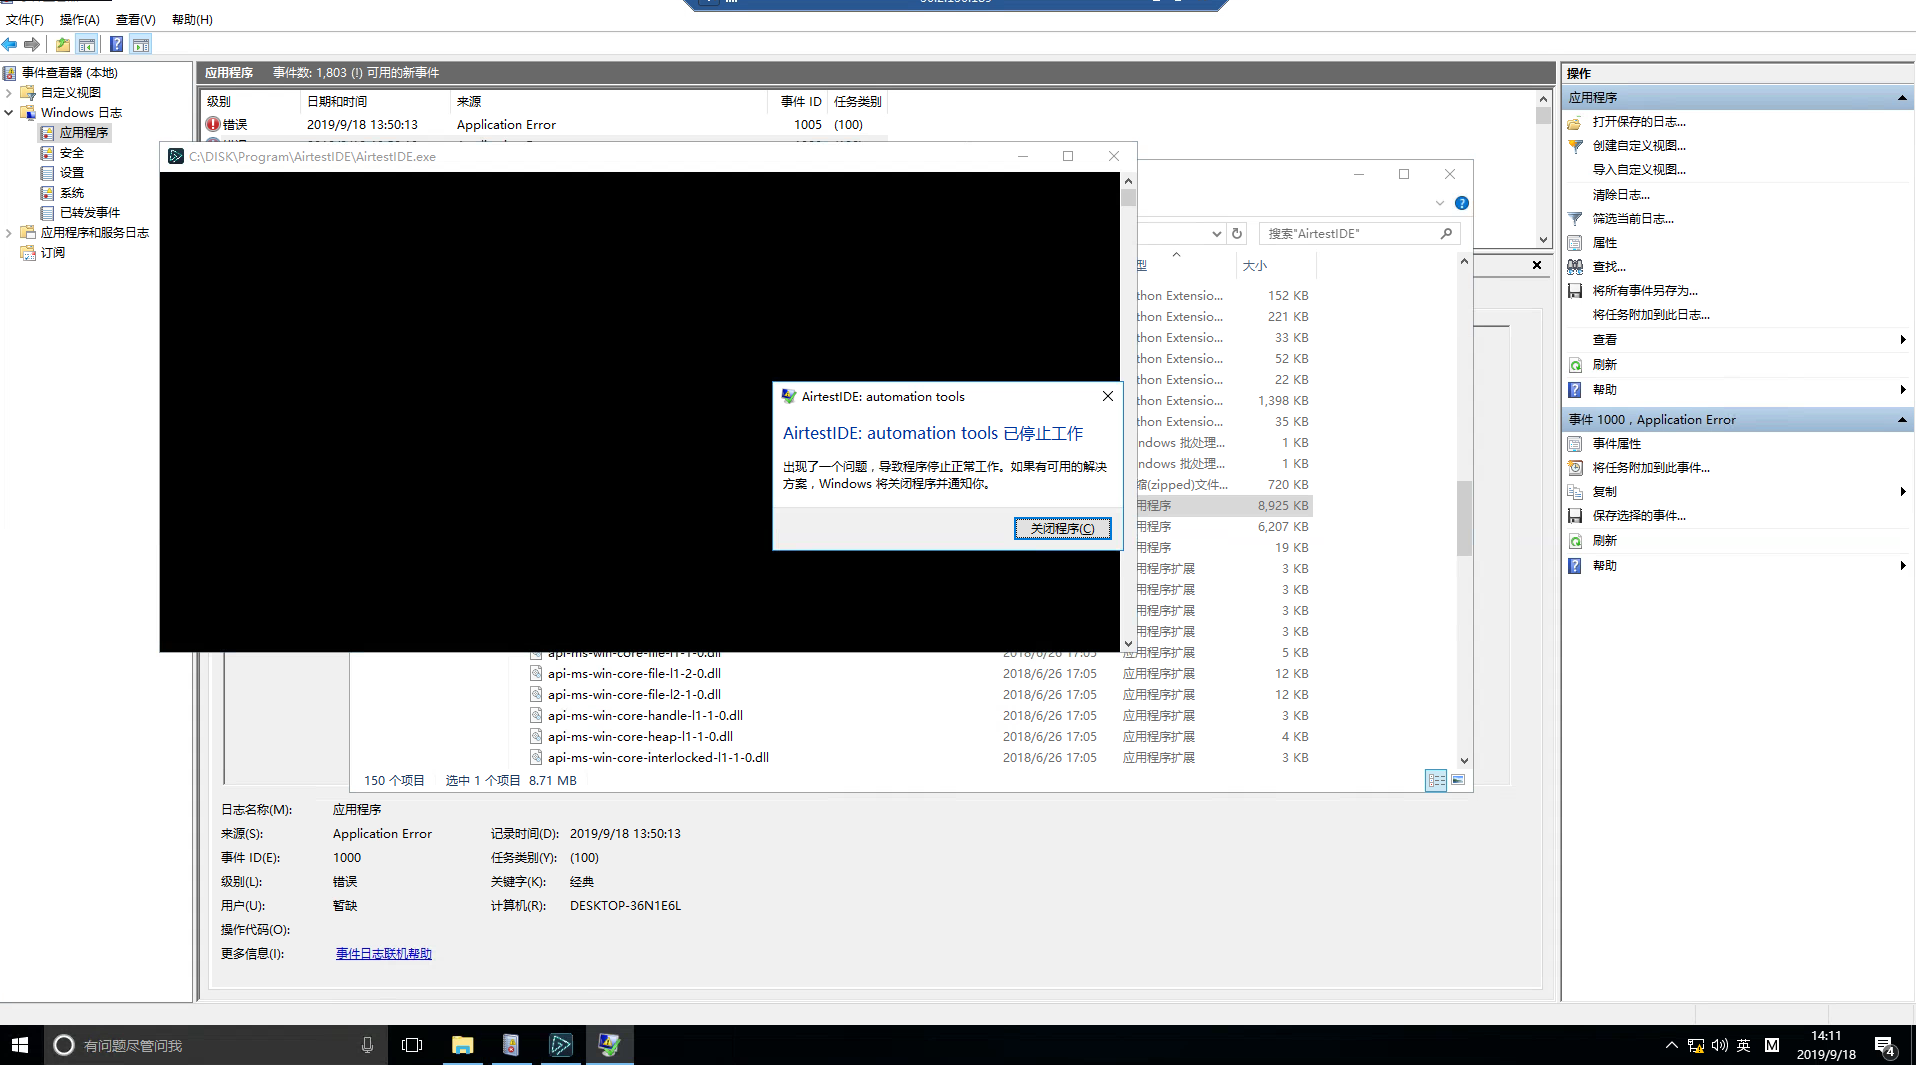Viewport: 1916px width, 1065px height.
Task: Sort Explorer files by 大小 column
Action: (x=1275, y=265)
